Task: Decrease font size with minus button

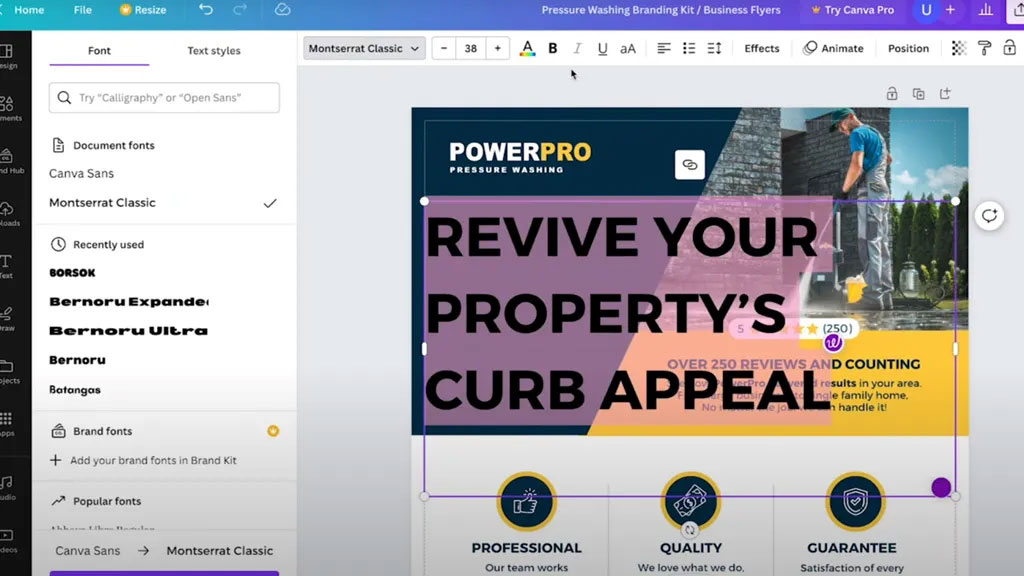Action: tap(444, 48)
